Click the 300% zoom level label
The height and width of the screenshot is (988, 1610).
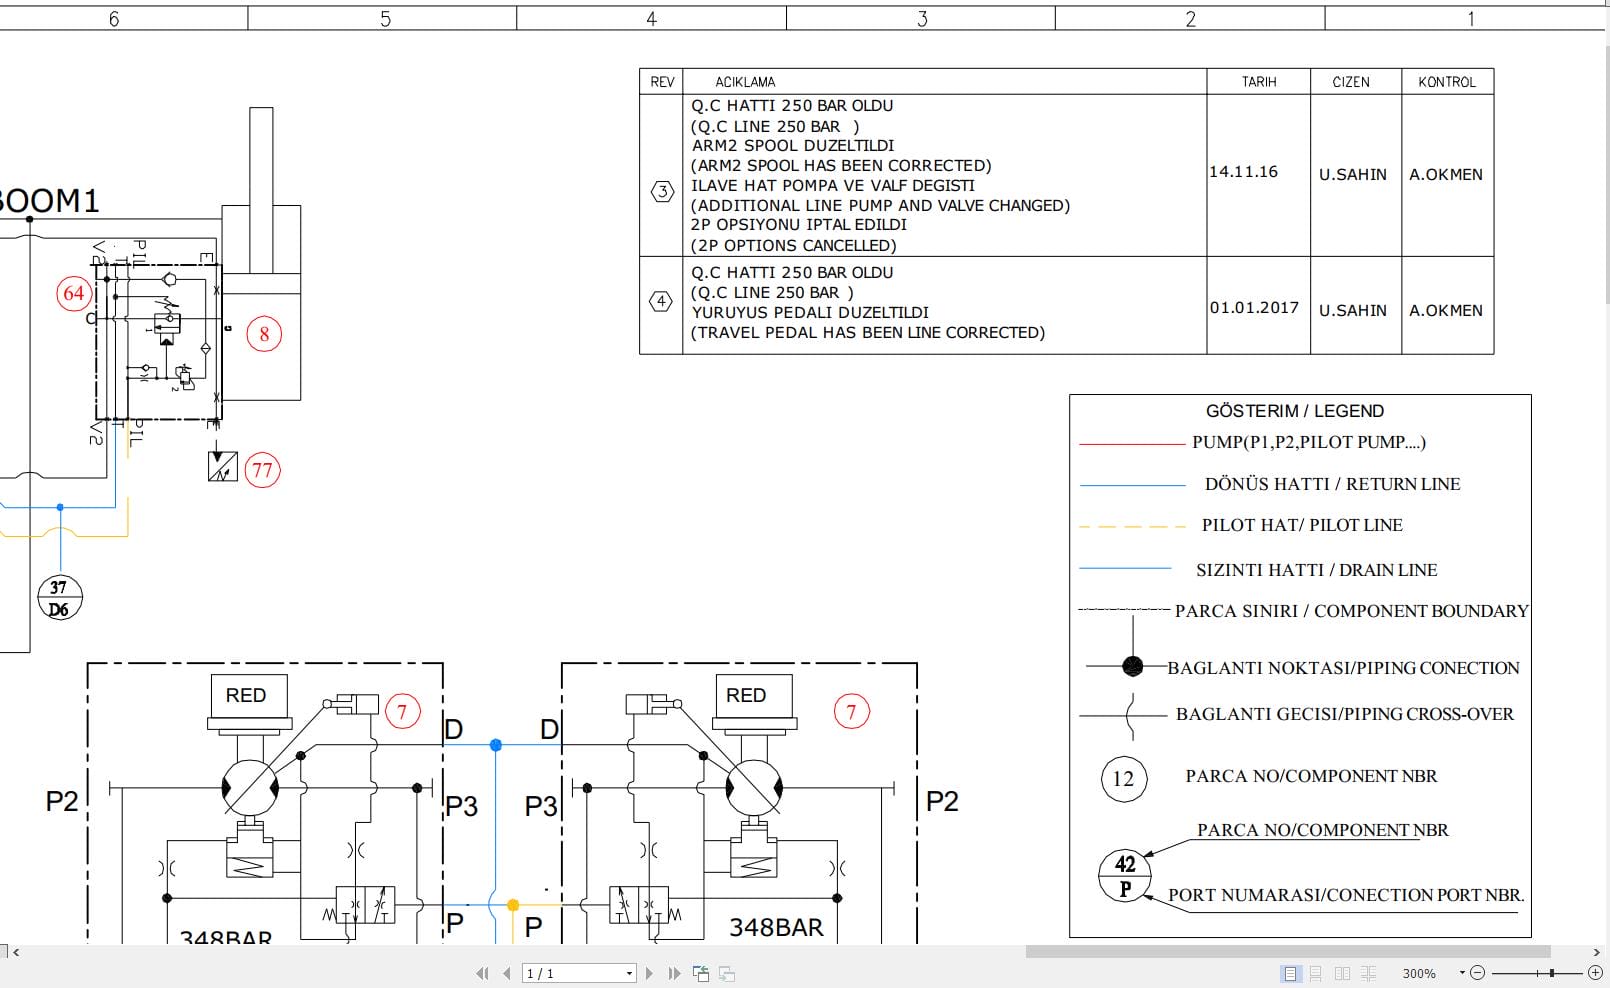1420,973
